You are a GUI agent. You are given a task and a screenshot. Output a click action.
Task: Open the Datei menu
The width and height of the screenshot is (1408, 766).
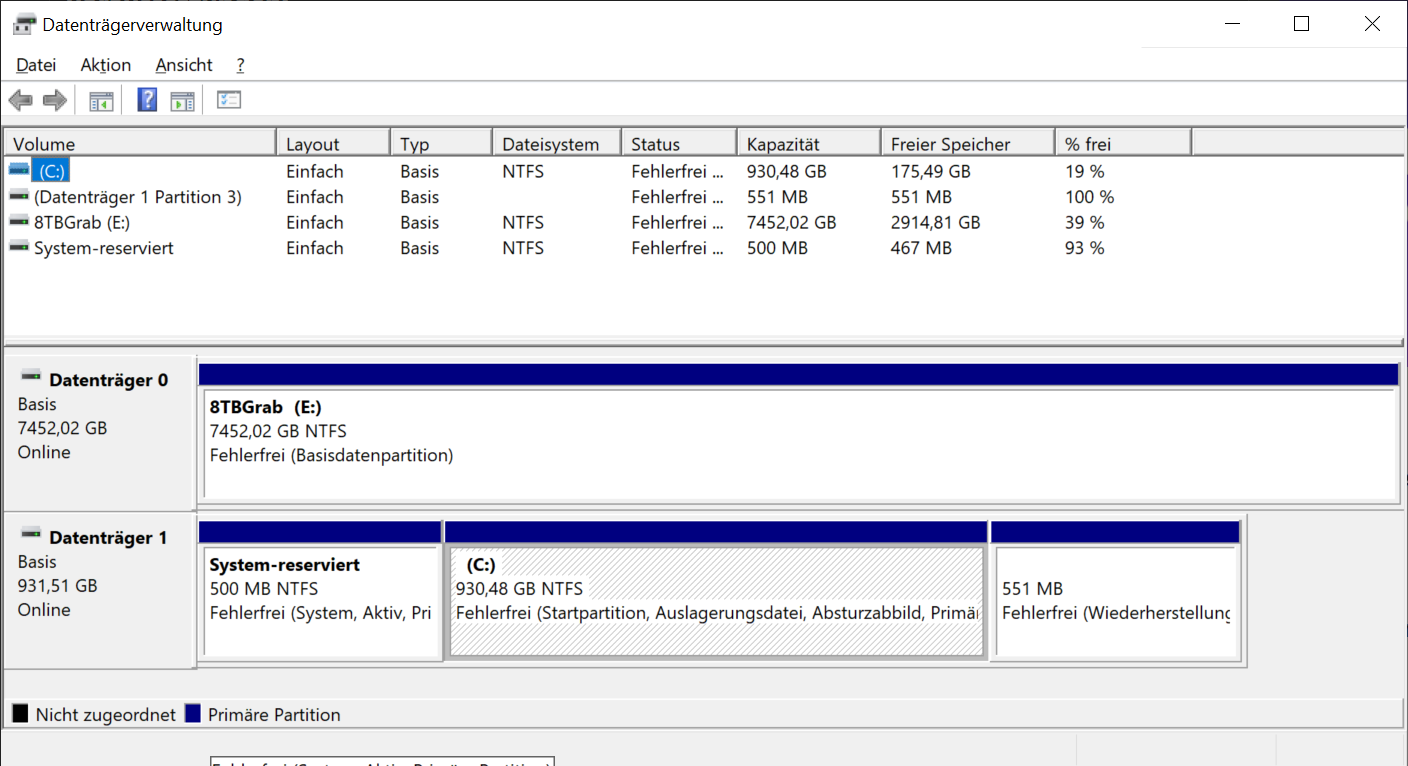pyautogui.click(x=36, y=65)
